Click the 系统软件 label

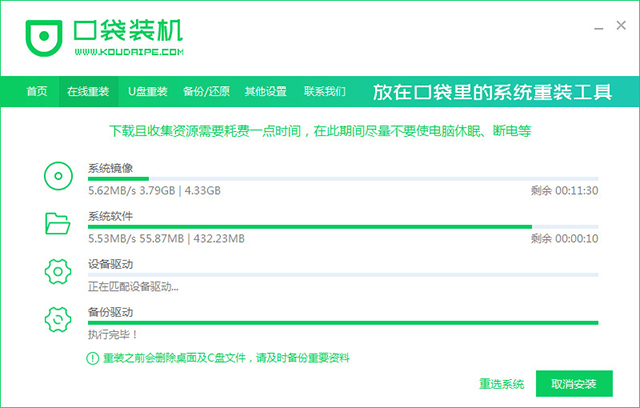[x=111, y=216]
